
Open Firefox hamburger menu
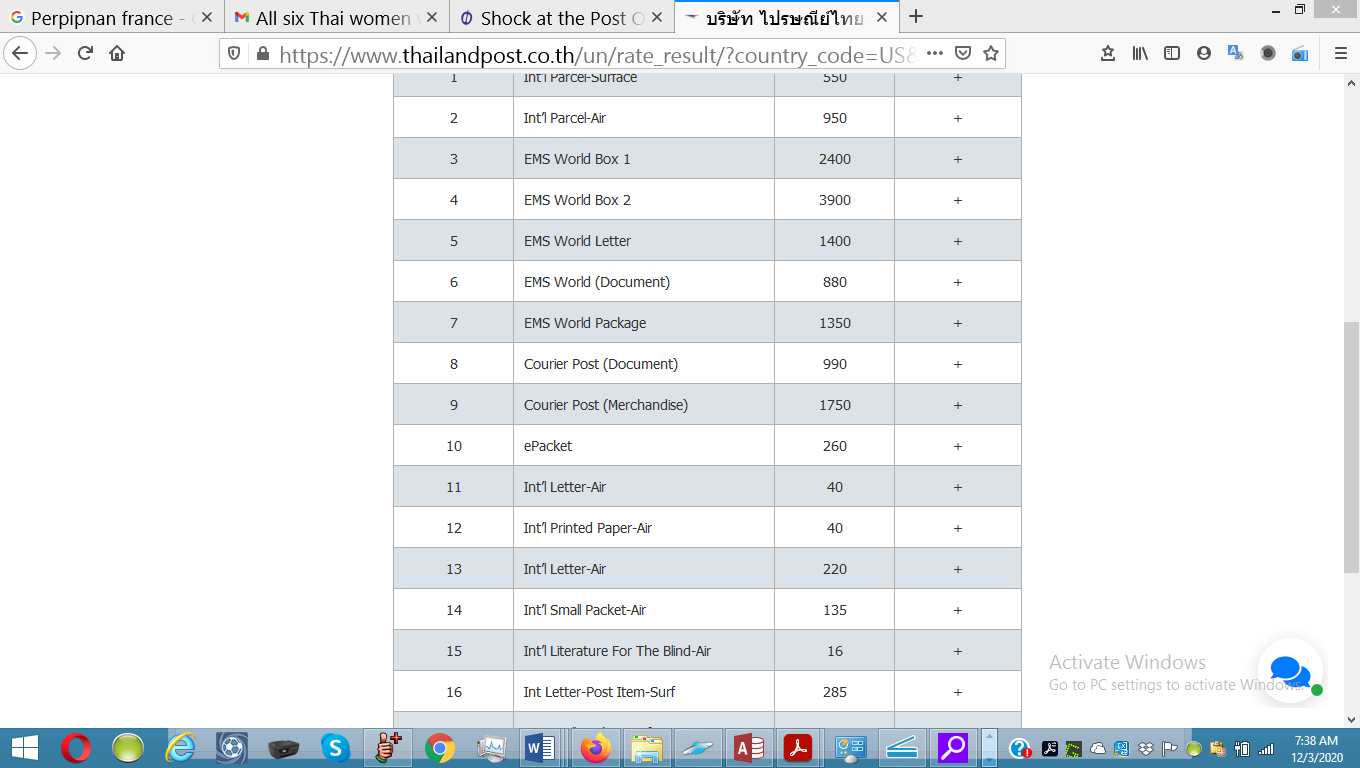(x=1341, y=54)
